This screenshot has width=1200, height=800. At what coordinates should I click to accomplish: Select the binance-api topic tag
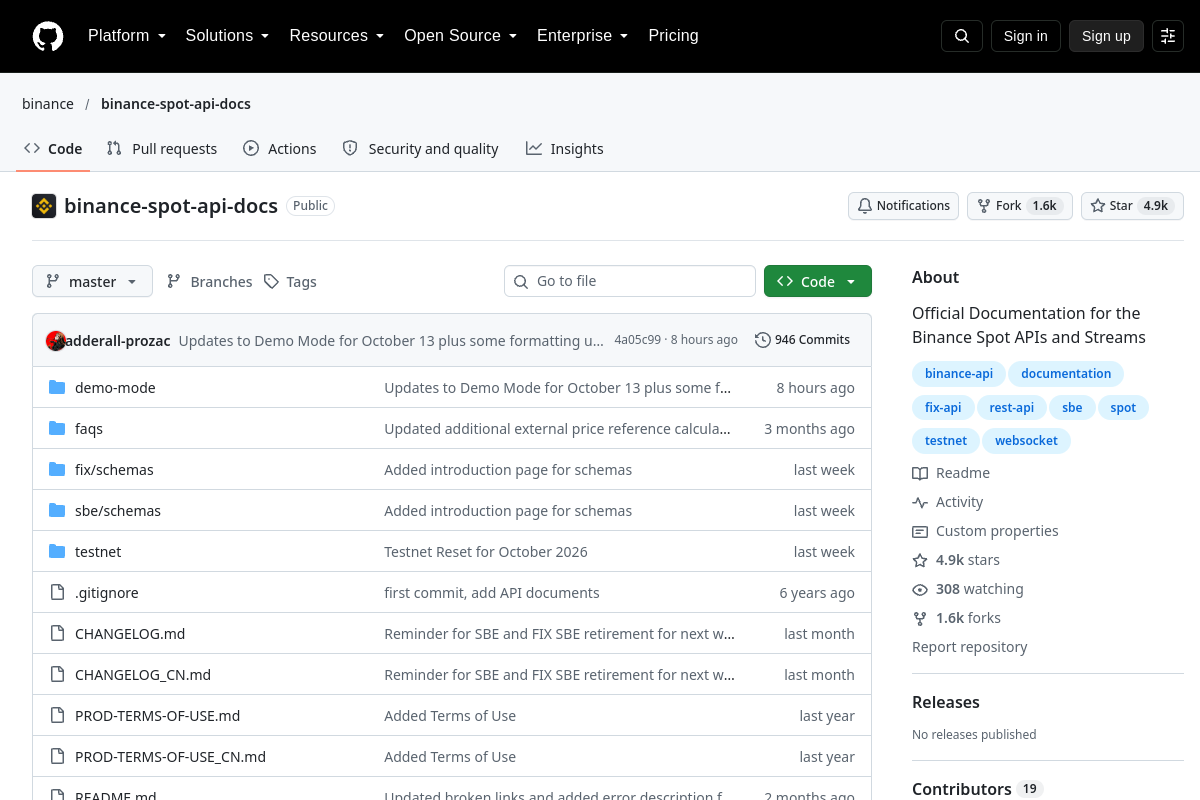coord(959,374)
